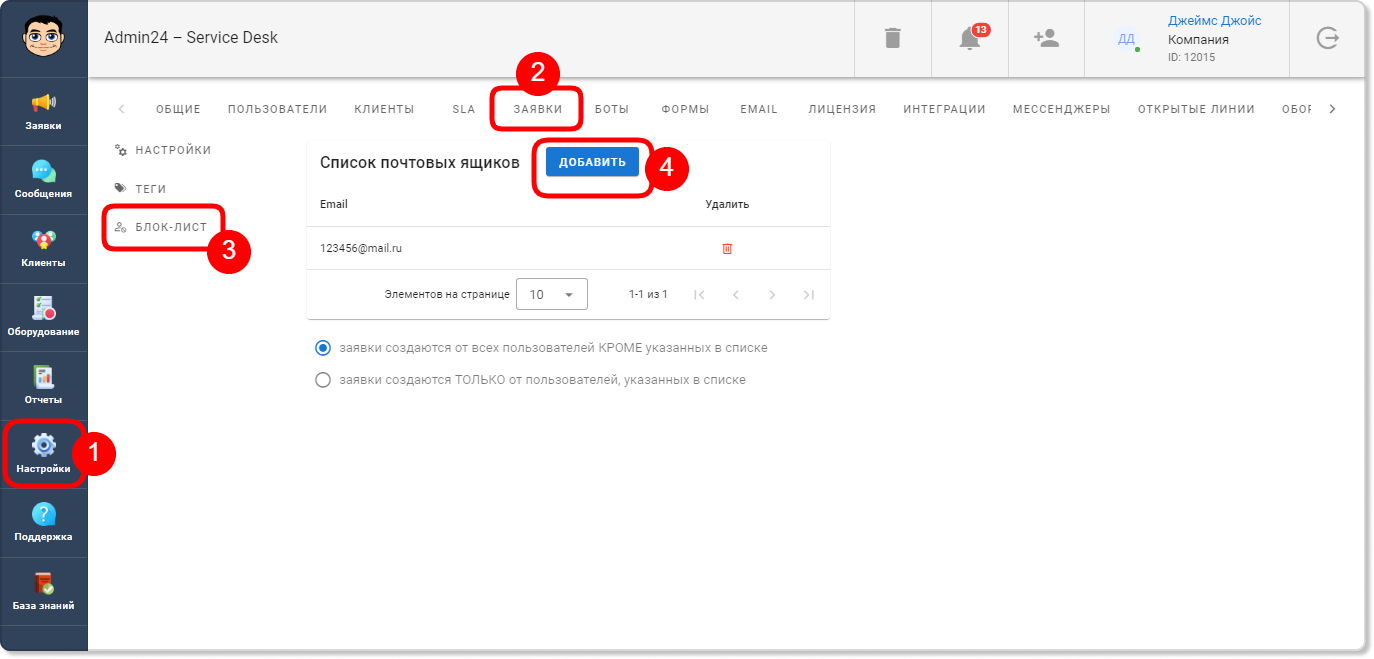
Task: Expand the items per page dropdown
Action: (x=552, y=294)
